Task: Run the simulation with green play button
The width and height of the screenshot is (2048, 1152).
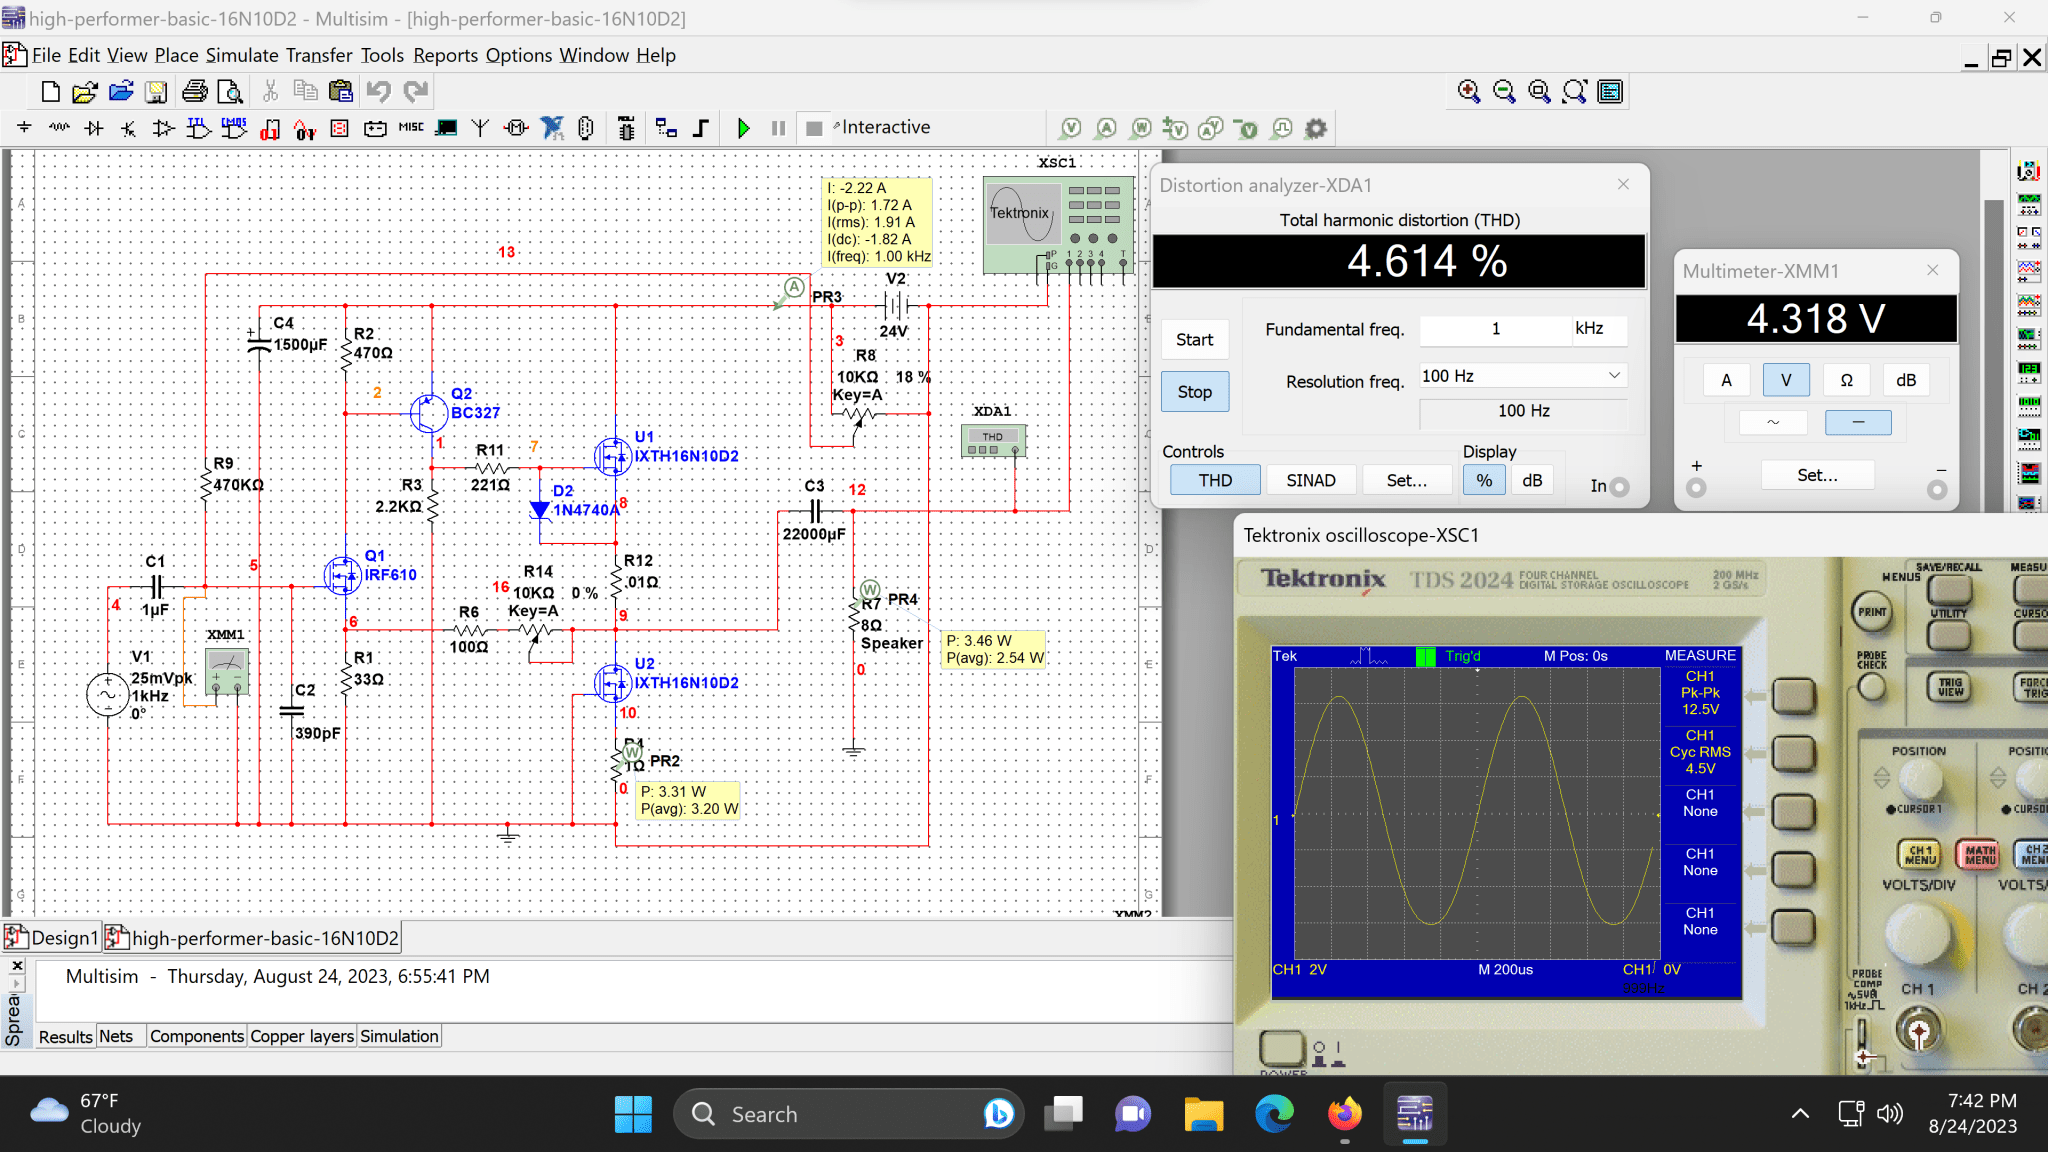Action: pyautogui.click(x=743, y=128)
